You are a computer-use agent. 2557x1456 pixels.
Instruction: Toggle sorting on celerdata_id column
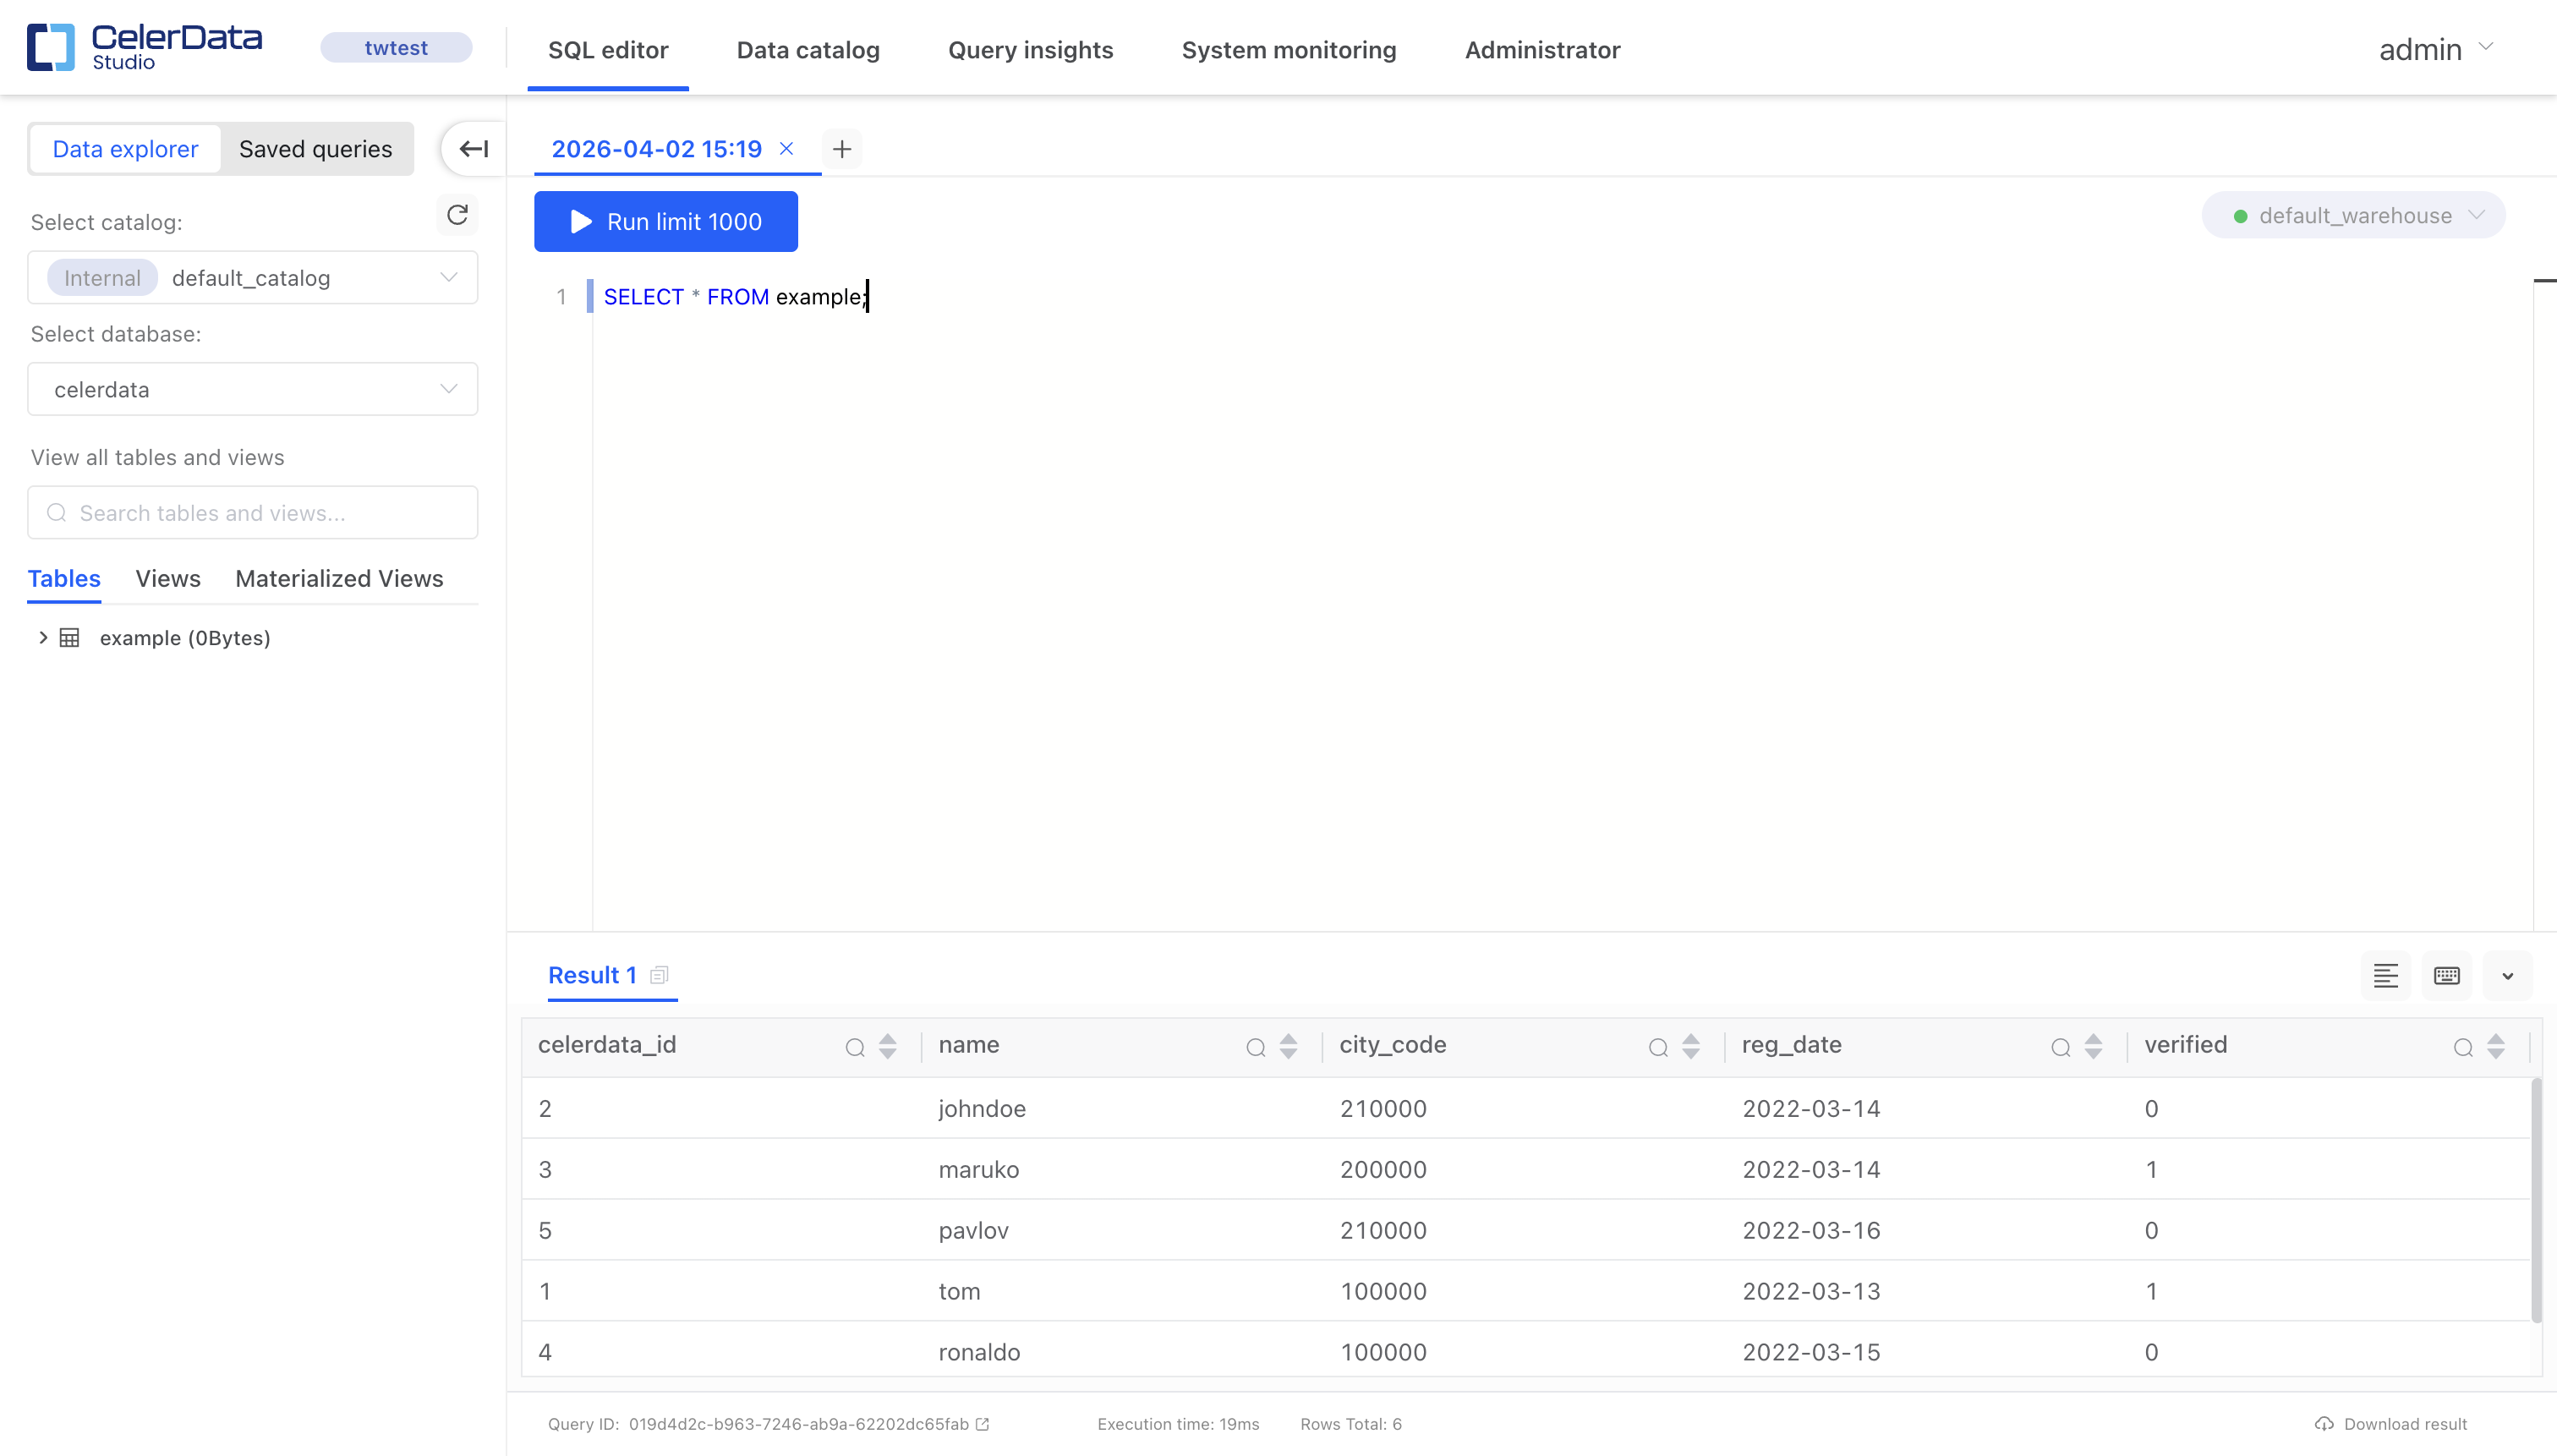pyautogui.click(x=887, y=1046)
